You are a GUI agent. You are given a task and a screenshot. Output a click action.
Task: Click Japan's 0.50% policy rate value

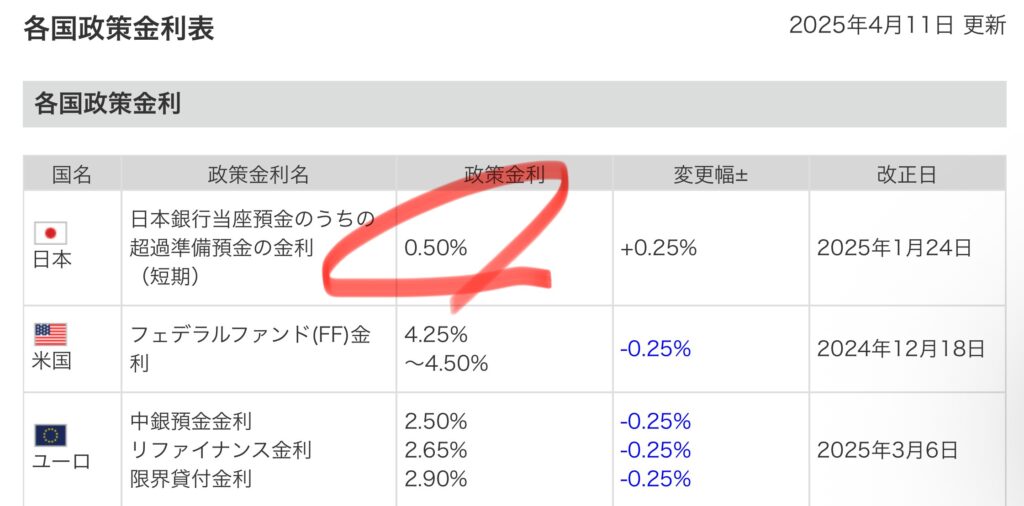(x=435, y=248)
